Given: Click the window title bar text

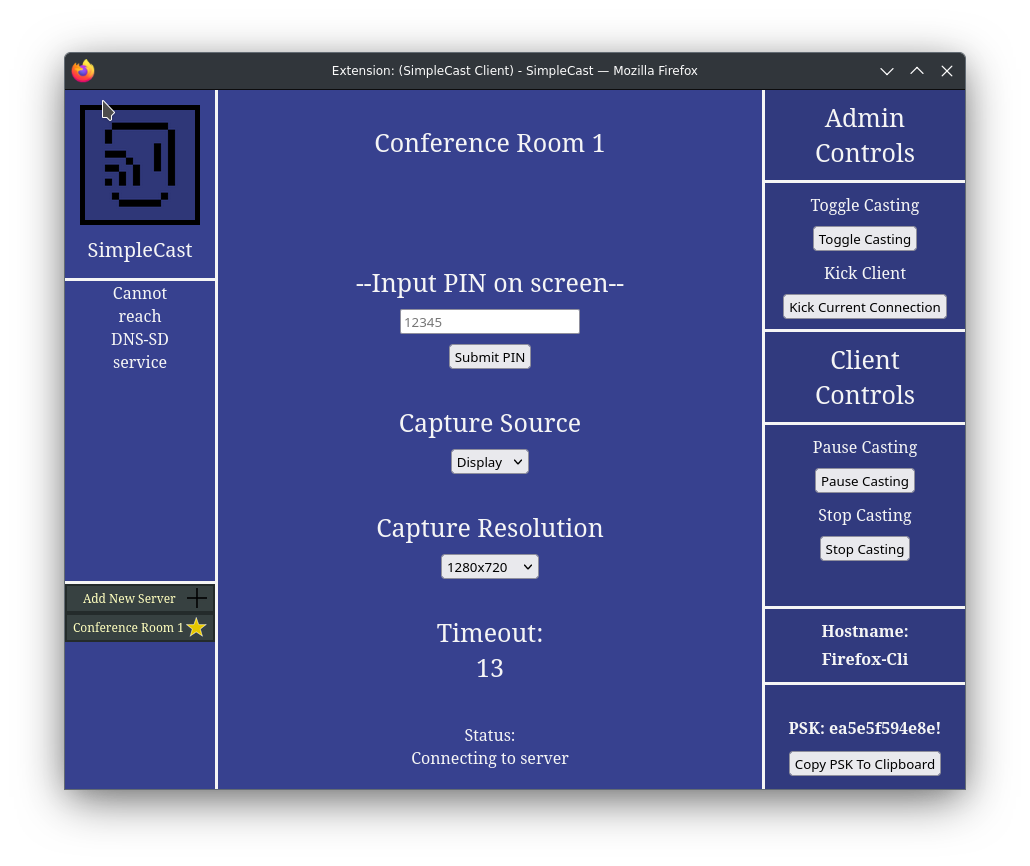Looking at the screenshot, I should pyautogui.click(x=514, y=71).
